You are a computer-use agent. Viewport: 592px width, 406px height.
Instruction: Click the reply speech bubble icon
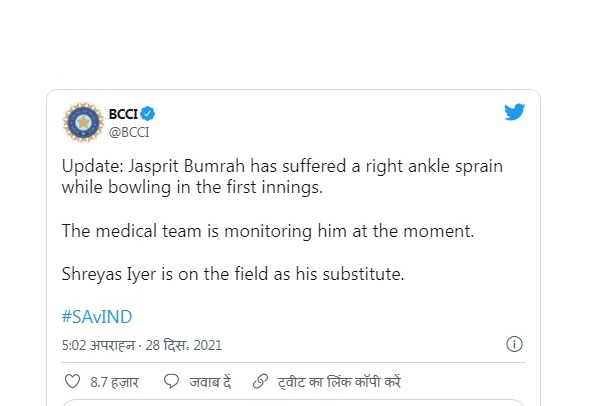click(x=171, y=381)
